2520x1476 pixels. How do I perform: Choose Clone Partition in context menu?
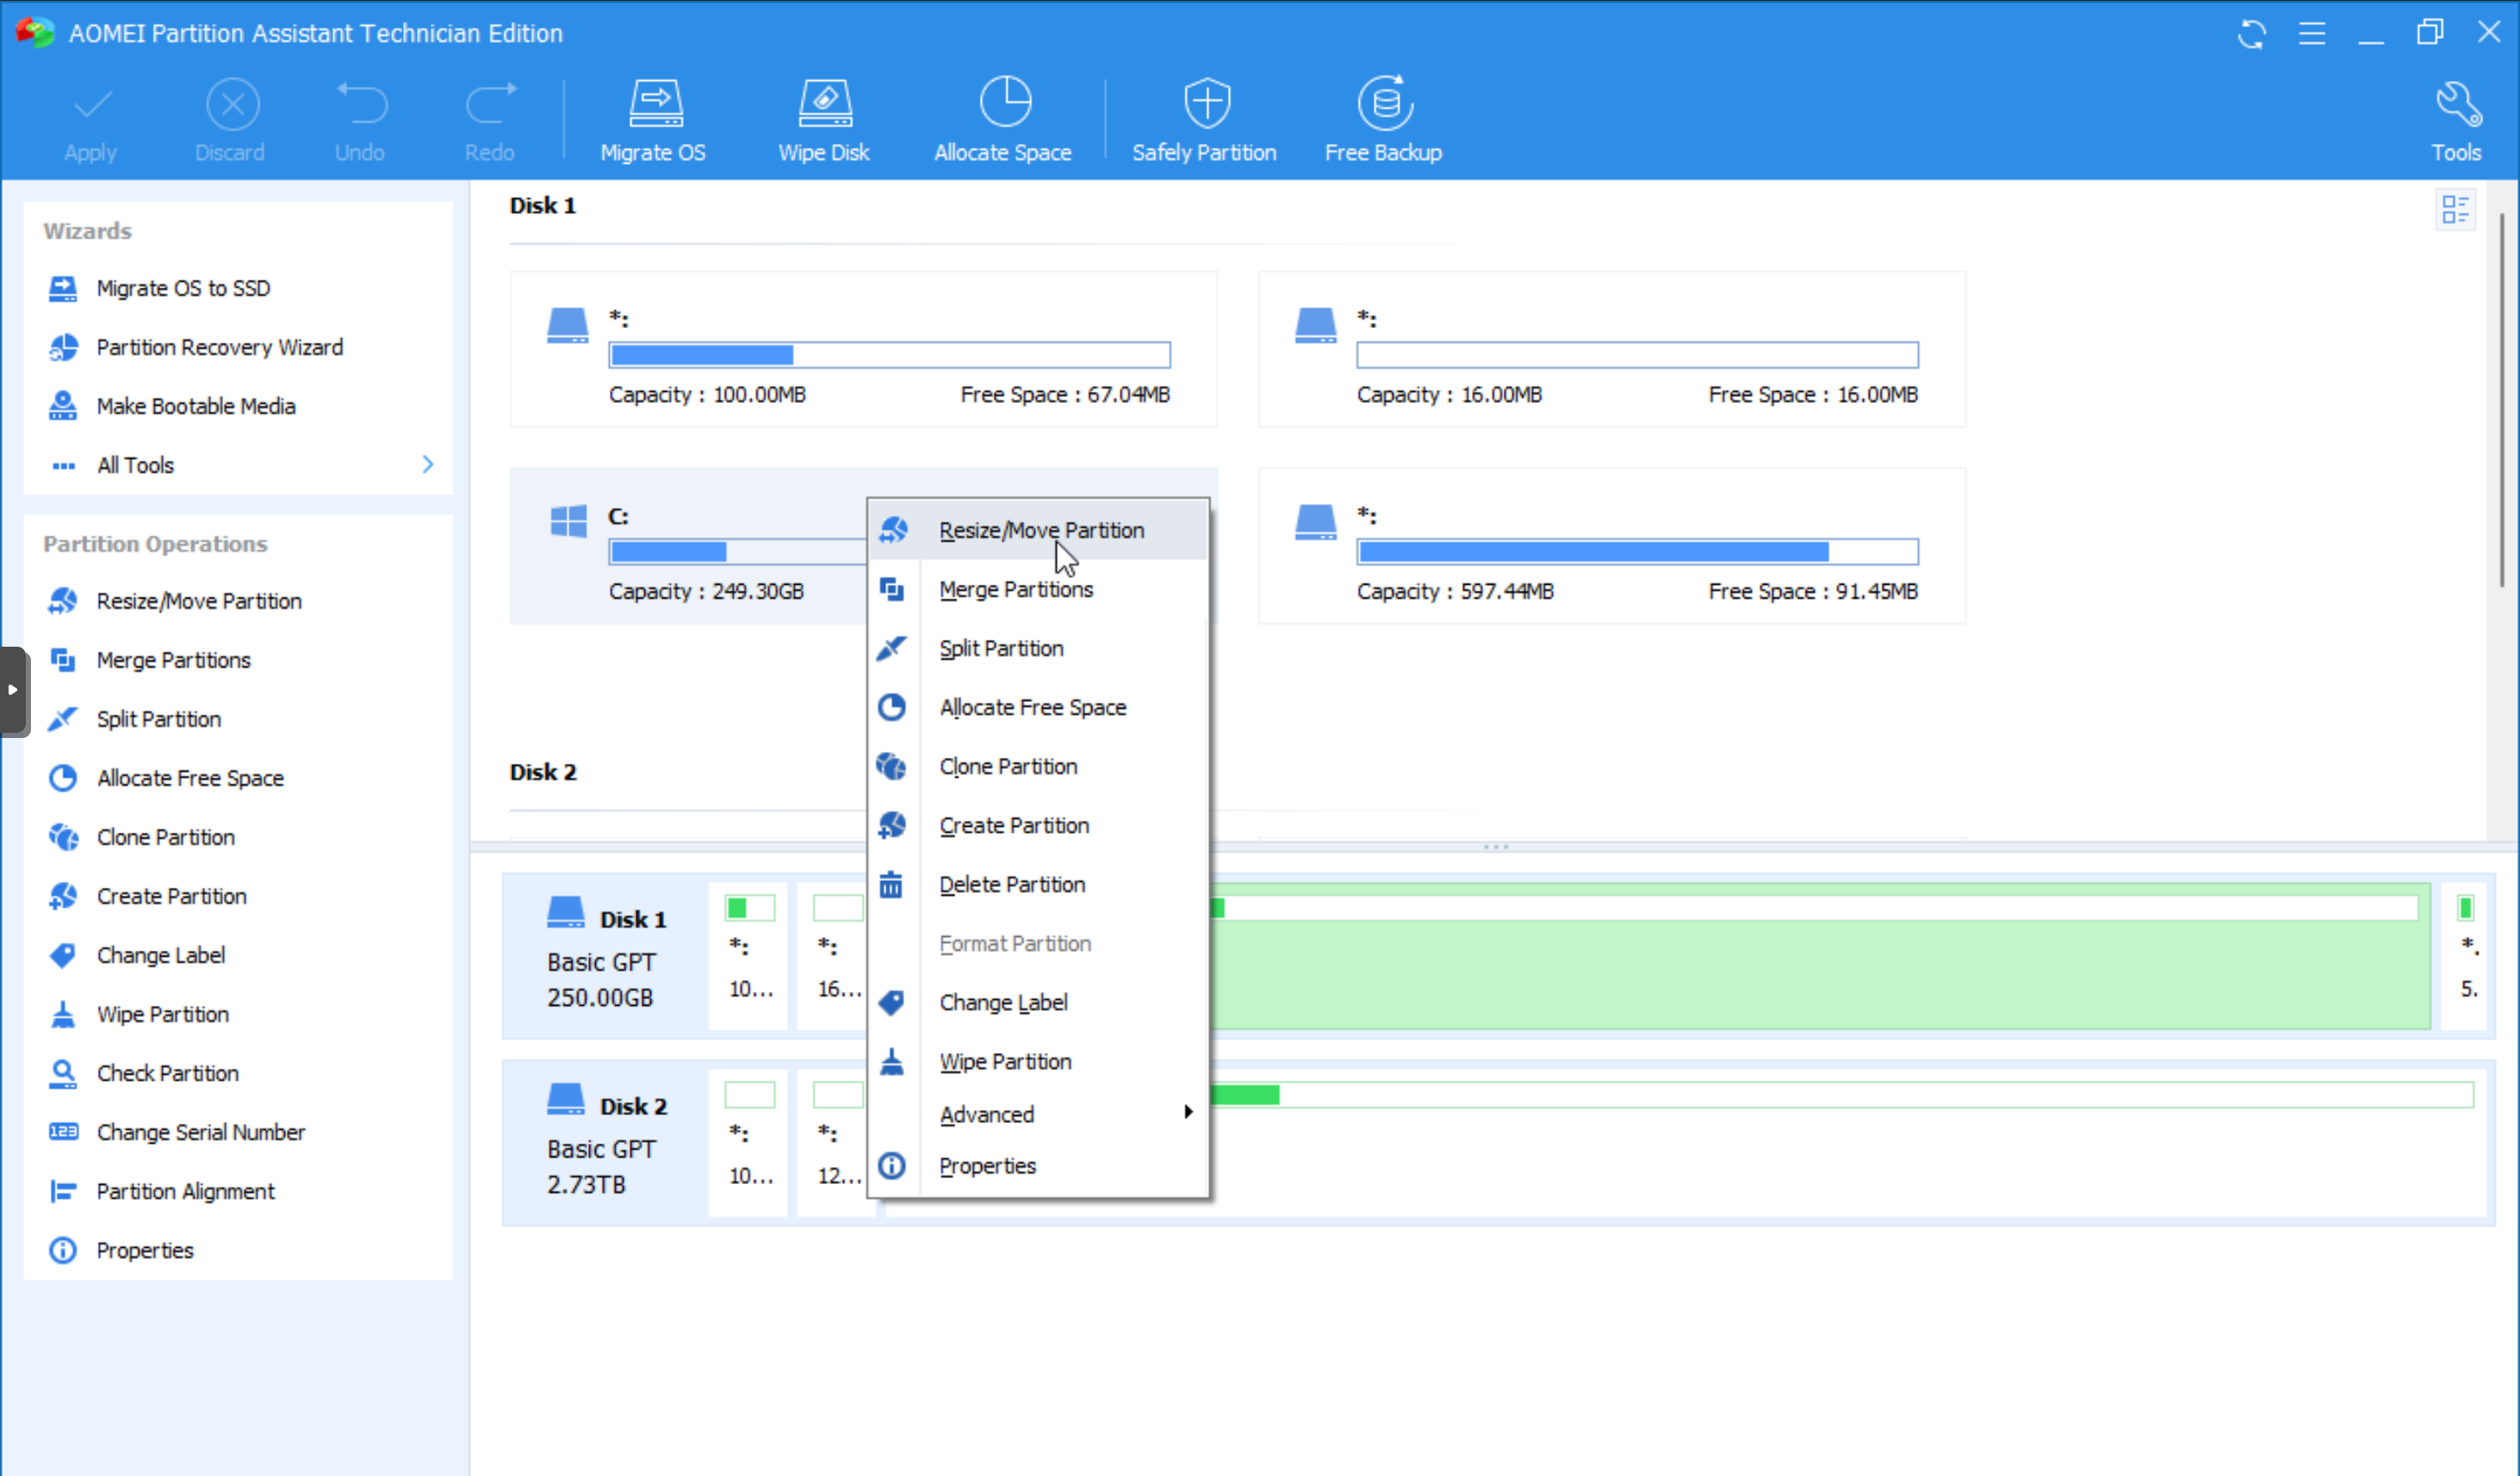(1038, 766)
